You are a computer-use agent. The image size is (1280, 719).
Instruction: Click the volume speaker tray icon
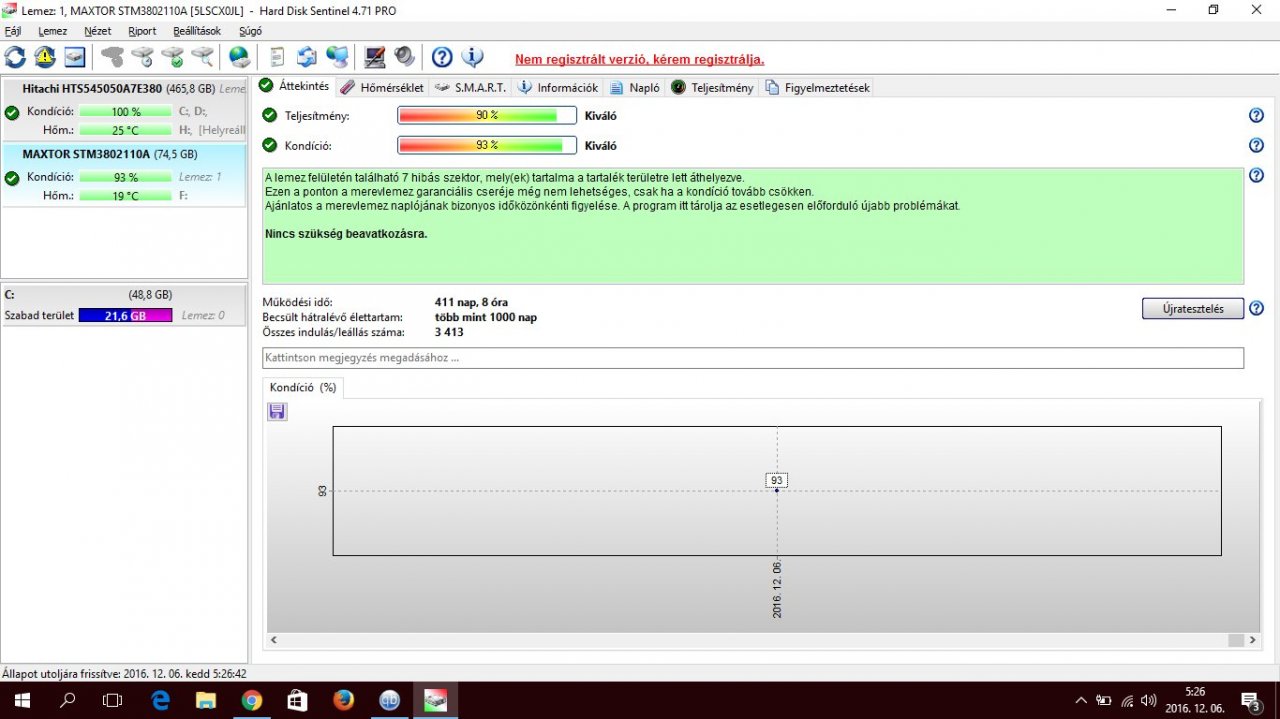tap(1148, 700)
